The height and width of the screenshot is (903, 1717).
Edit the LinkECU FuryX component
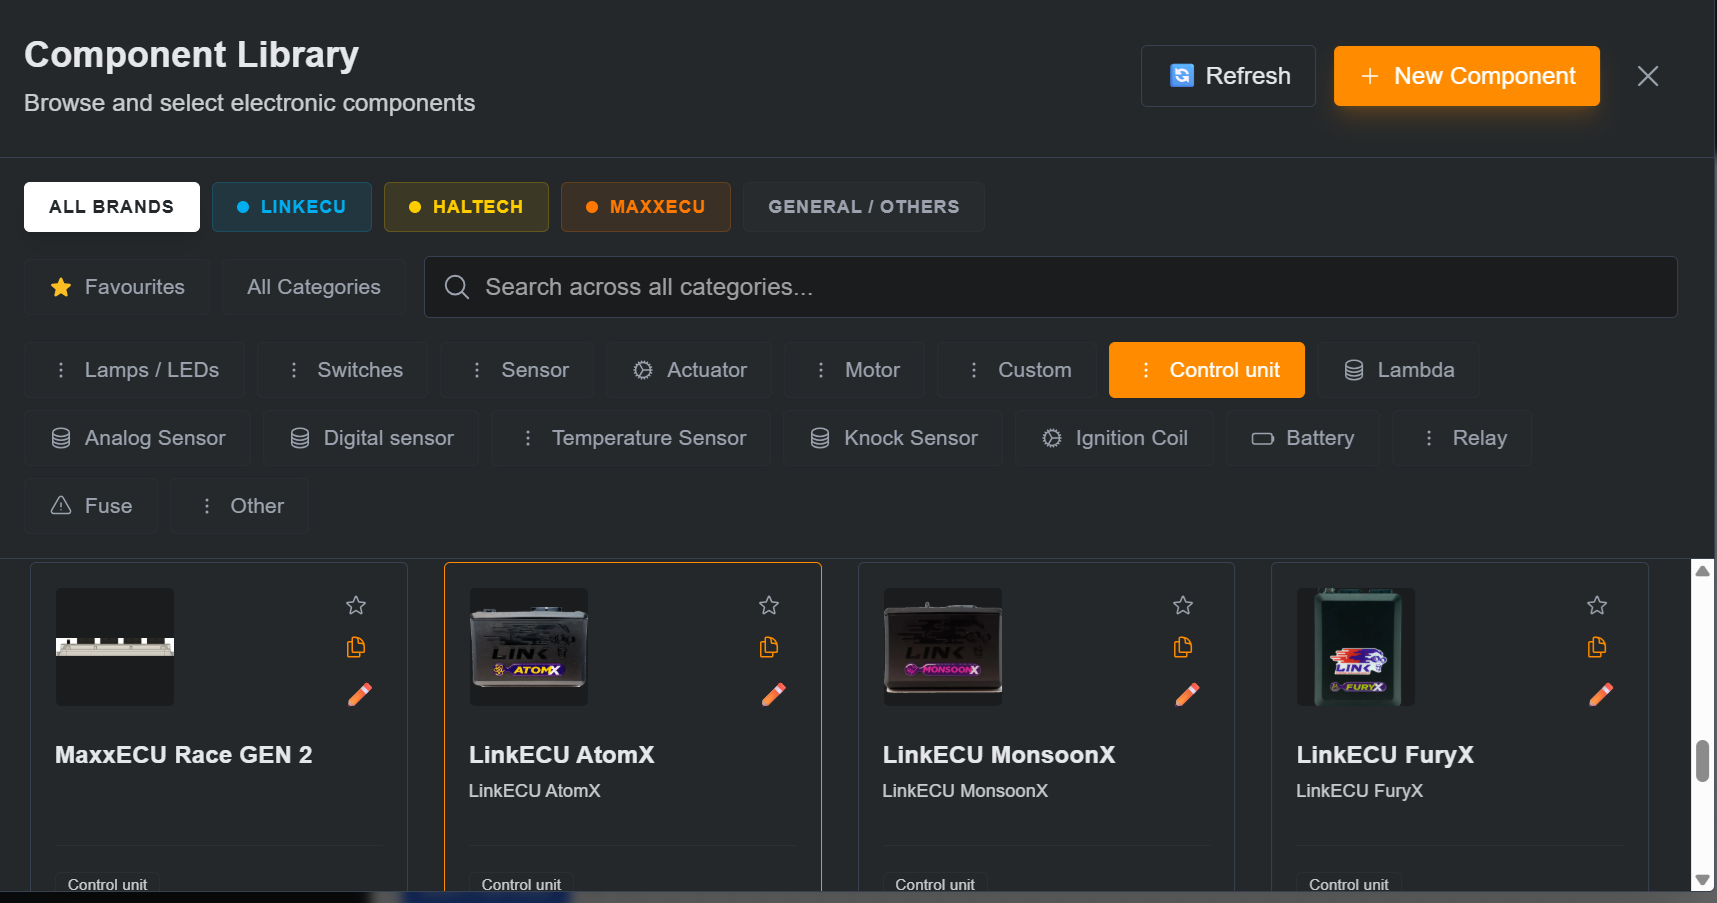[1601, 694]
